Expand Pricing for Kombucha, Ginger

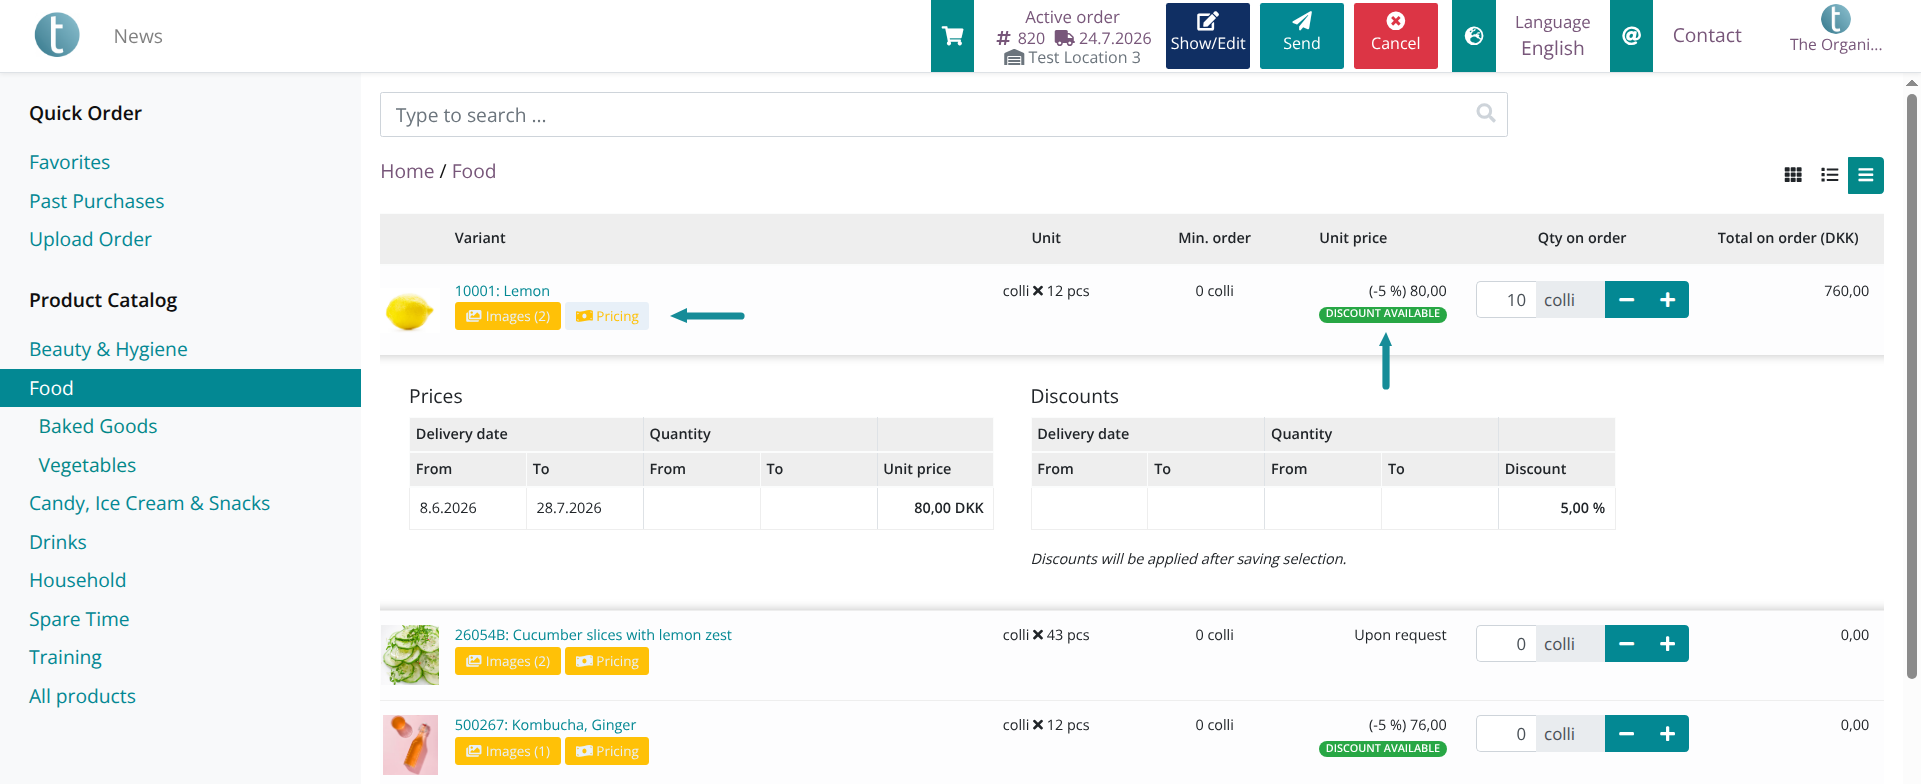tap(607, 751)
